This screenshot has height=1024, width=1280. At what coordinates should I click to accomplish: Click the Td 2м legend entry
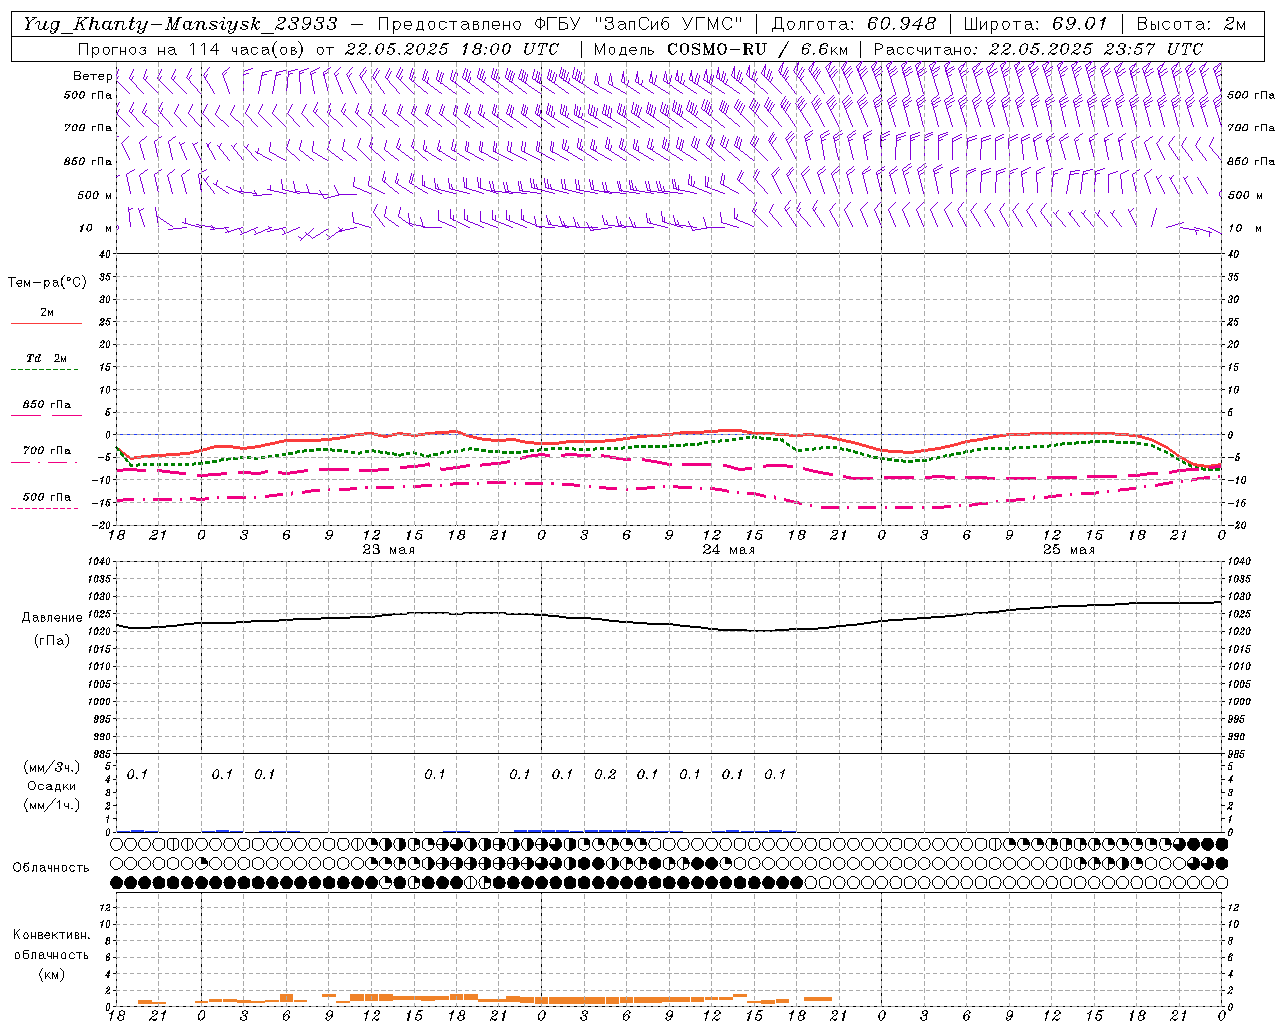click(x=46, y=358)
